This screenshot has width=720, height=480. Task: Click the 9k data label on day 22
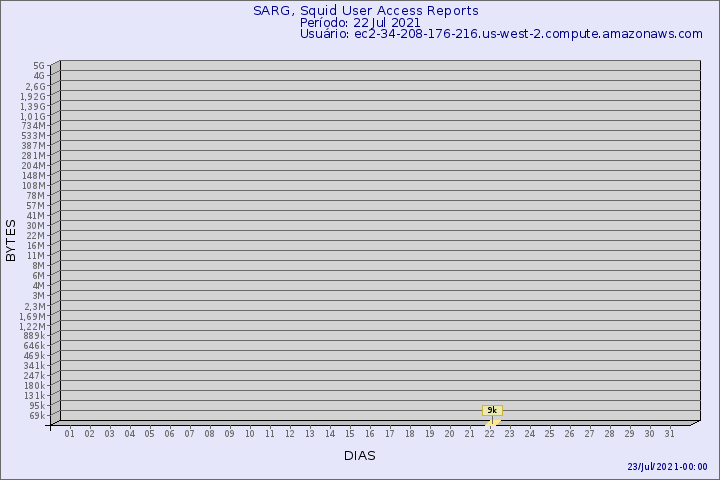tap(492, 410)
